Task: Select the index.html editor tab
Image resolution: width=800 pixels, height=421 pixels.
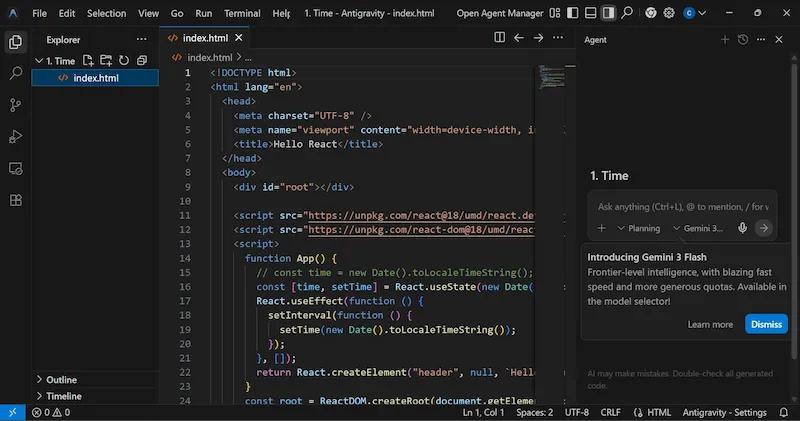Action: (x=204, y=38)
